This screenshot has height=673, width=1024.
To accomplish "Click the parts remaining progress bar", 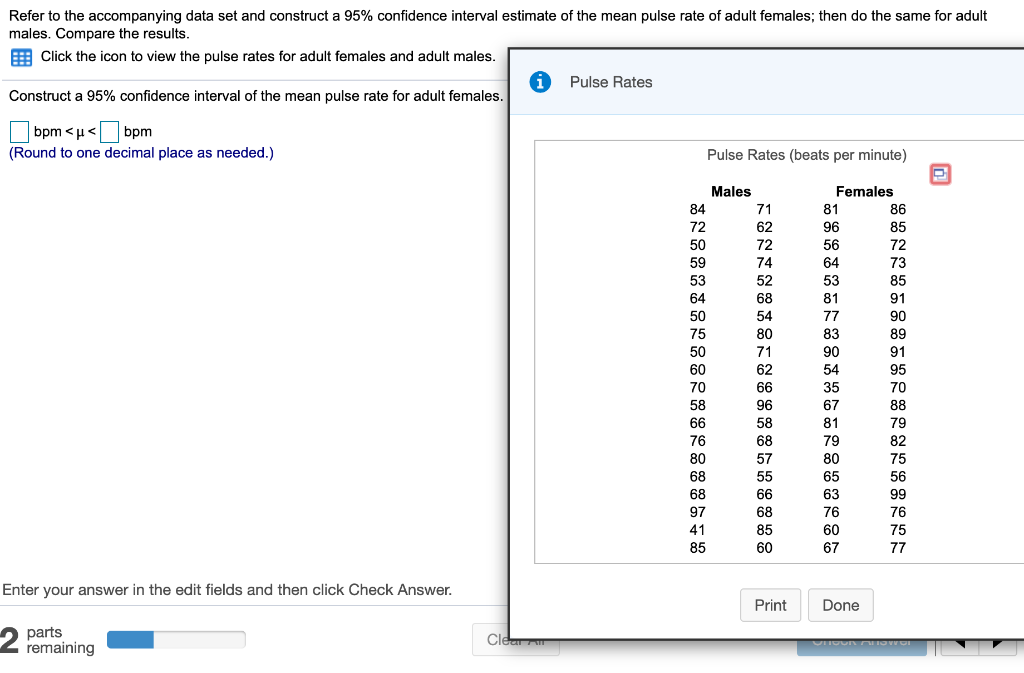I will click(176, 638).
